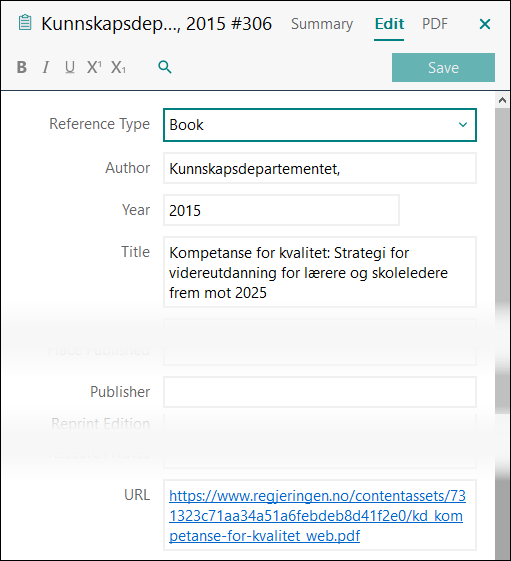Switch to the Summary tab

322,24
